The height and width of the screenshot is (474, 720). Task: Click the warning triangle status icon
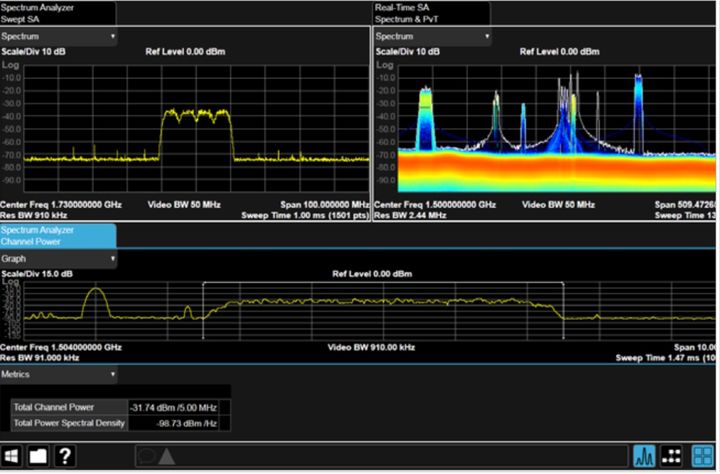(166, 457)
